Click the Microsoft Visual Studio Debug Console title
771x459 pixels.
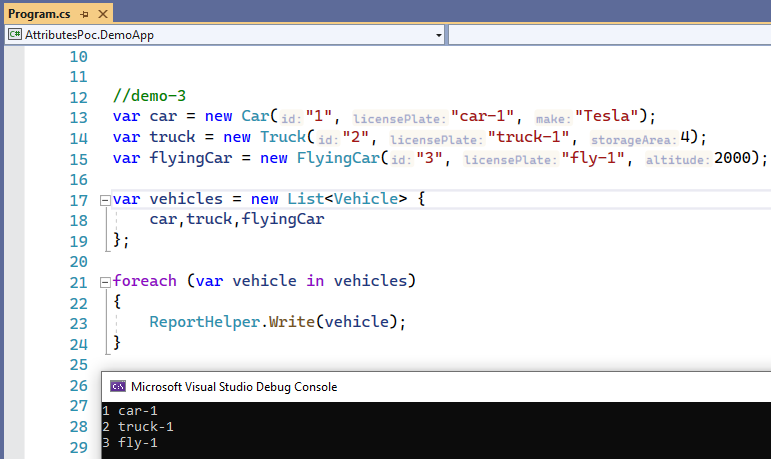pyautogui.click(x=234, y=387)
